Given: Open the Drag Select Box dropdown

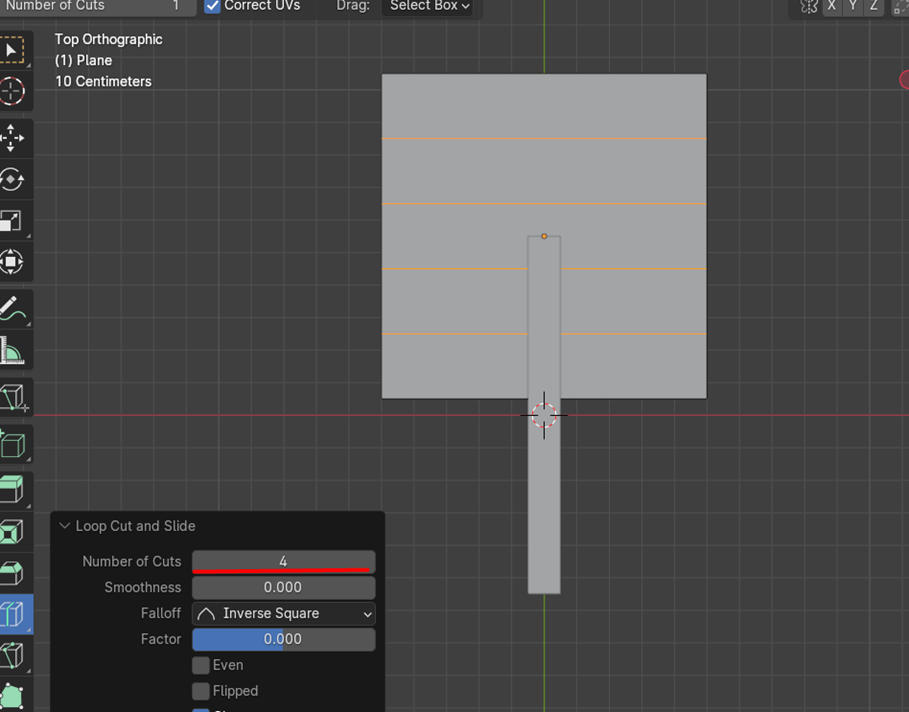Looking at the screenshot, I should pos(429,6).
